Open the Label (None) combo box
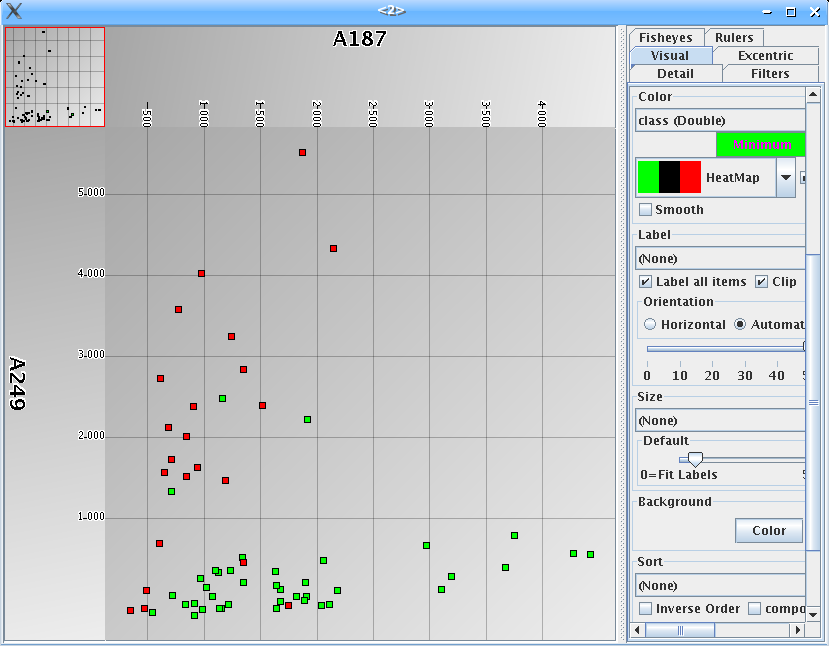 click(x=720, y=259)
